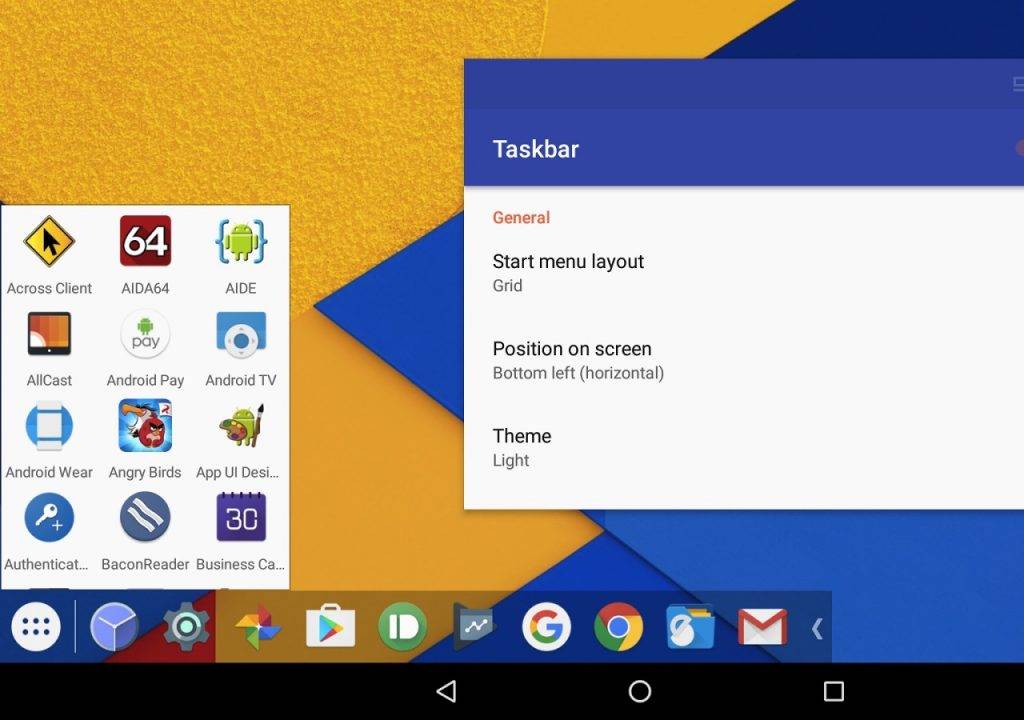The height and width of the screenshot is (720, 1024).
Task: Open Solid Explorer from the taskbar
Action: pos(691,627)
